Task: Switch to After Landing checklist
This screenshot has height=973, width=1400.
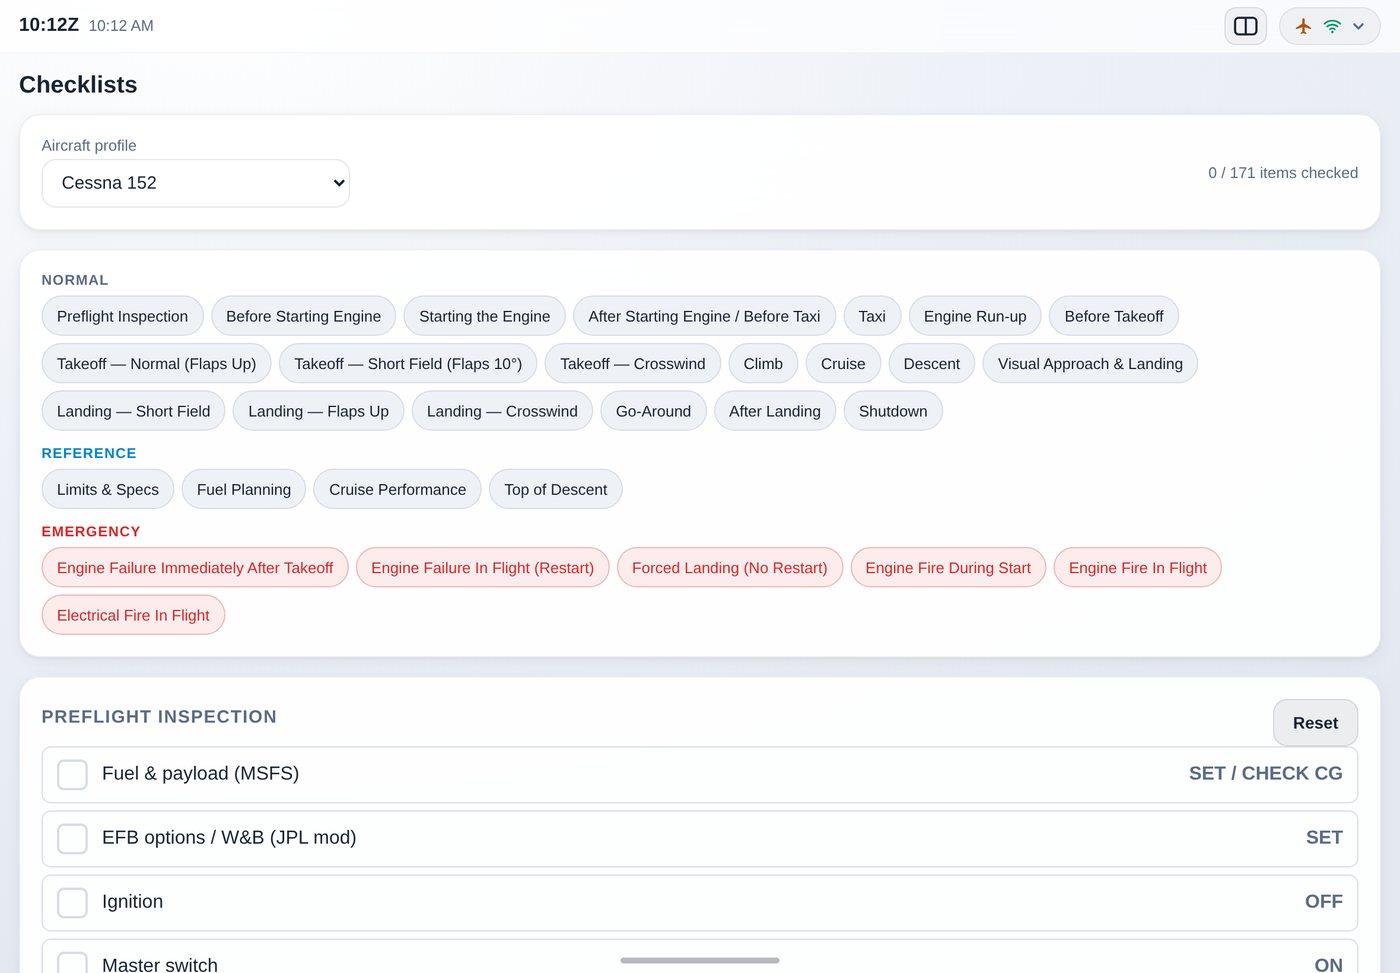Action: pos(775,411)
